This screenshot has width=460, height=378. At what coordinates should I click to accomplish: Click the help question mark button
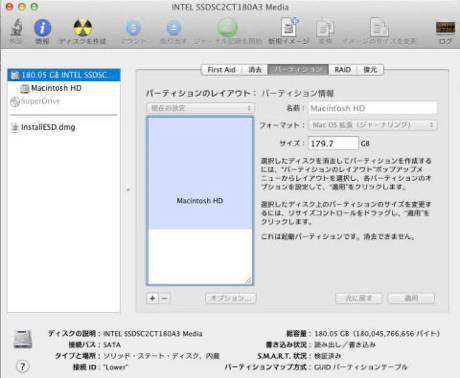coord(22,367)
